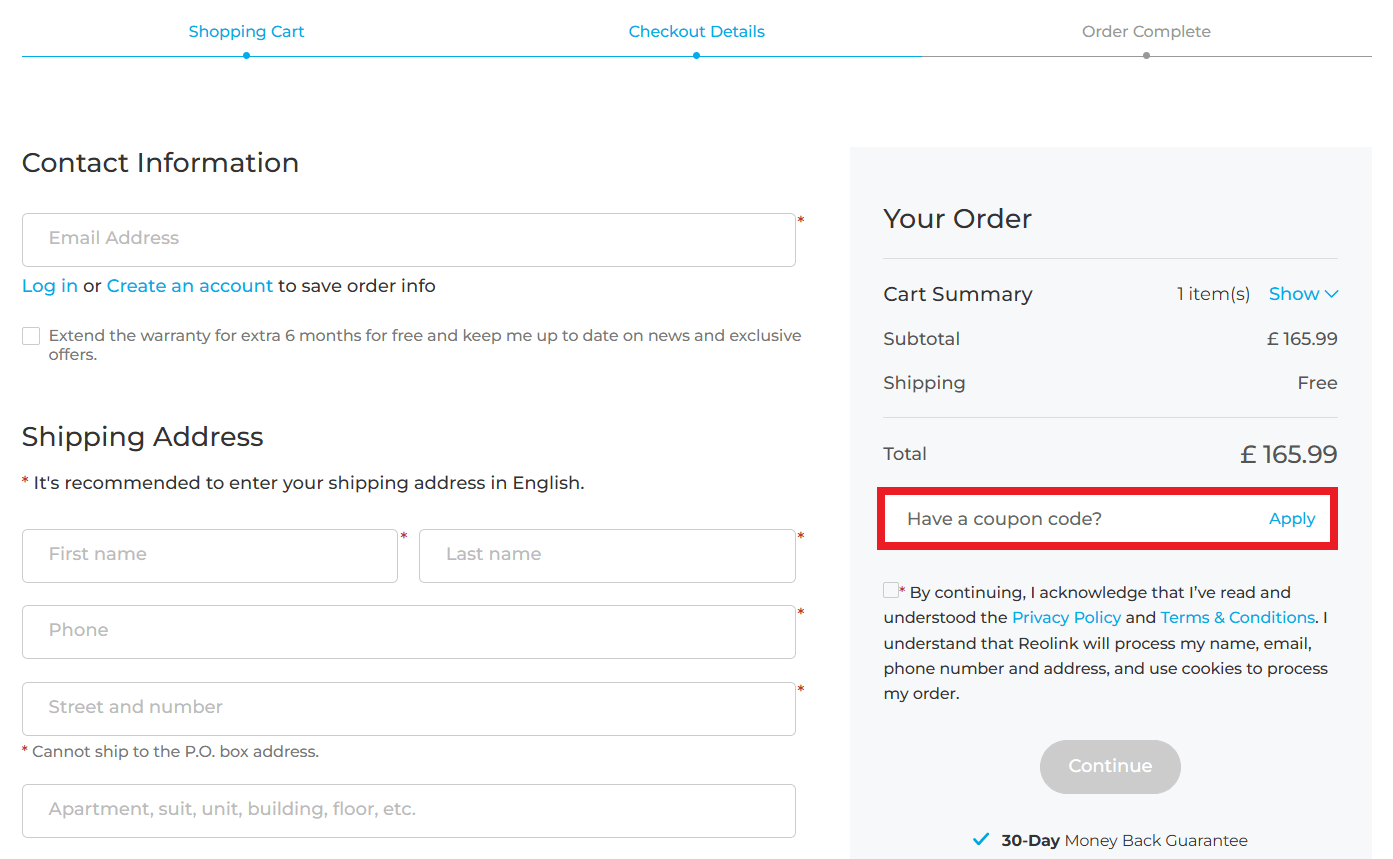Screen dimensions: 1393x859
Task: Click the Shopping Cart step
Action: tap(246, 32)
